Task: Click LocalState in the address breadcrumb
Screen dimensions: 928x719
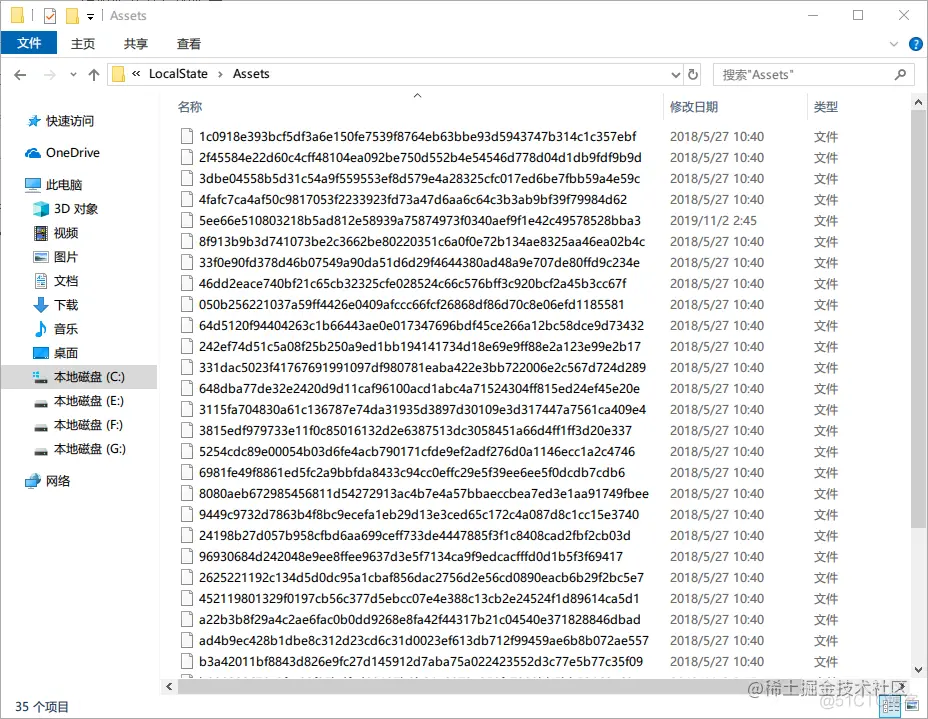Action: pos(178,74)
